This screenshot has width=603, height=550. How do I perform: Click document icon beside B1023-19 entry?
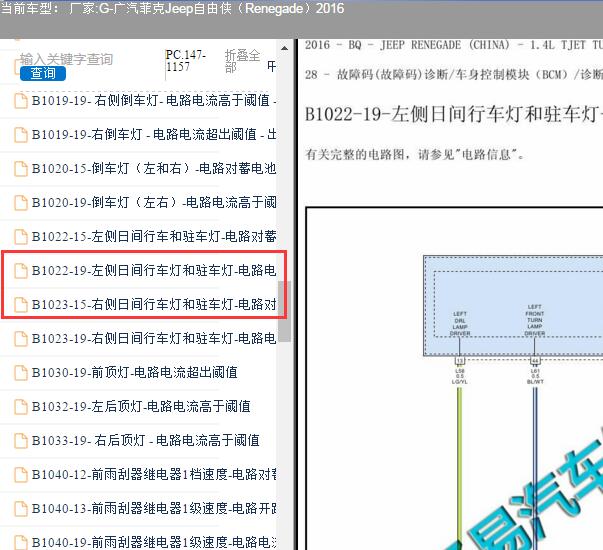point(21,338)
